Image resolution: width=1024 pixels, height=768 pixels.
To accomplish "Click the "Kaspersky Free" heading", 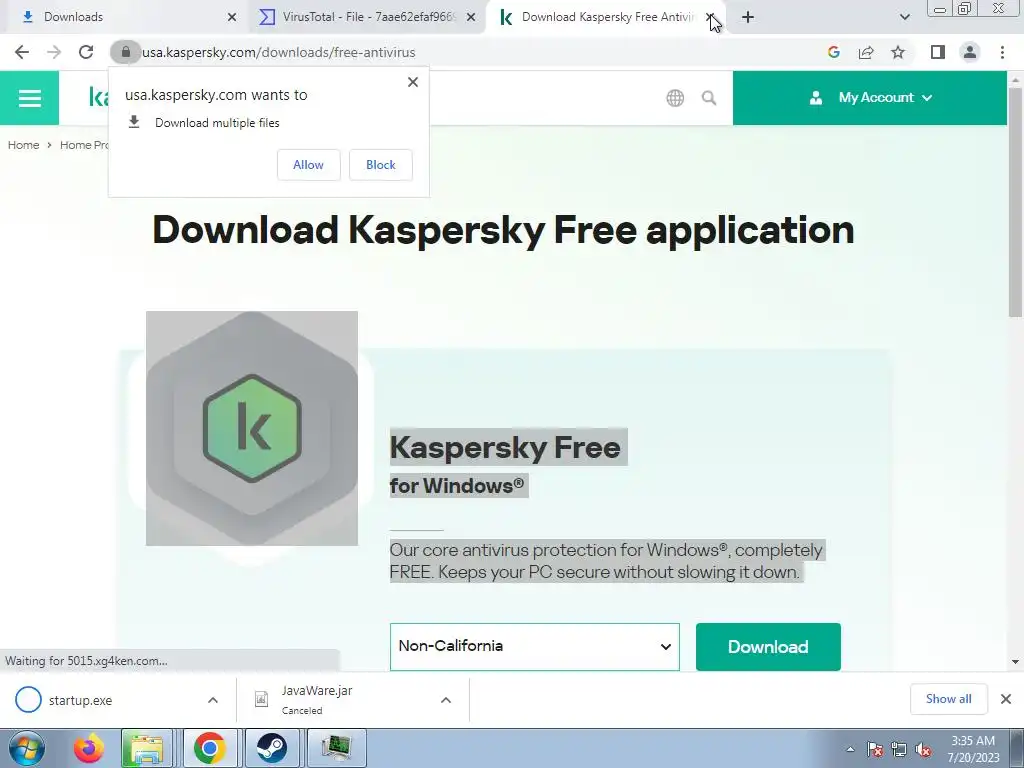I will point(505,447).
